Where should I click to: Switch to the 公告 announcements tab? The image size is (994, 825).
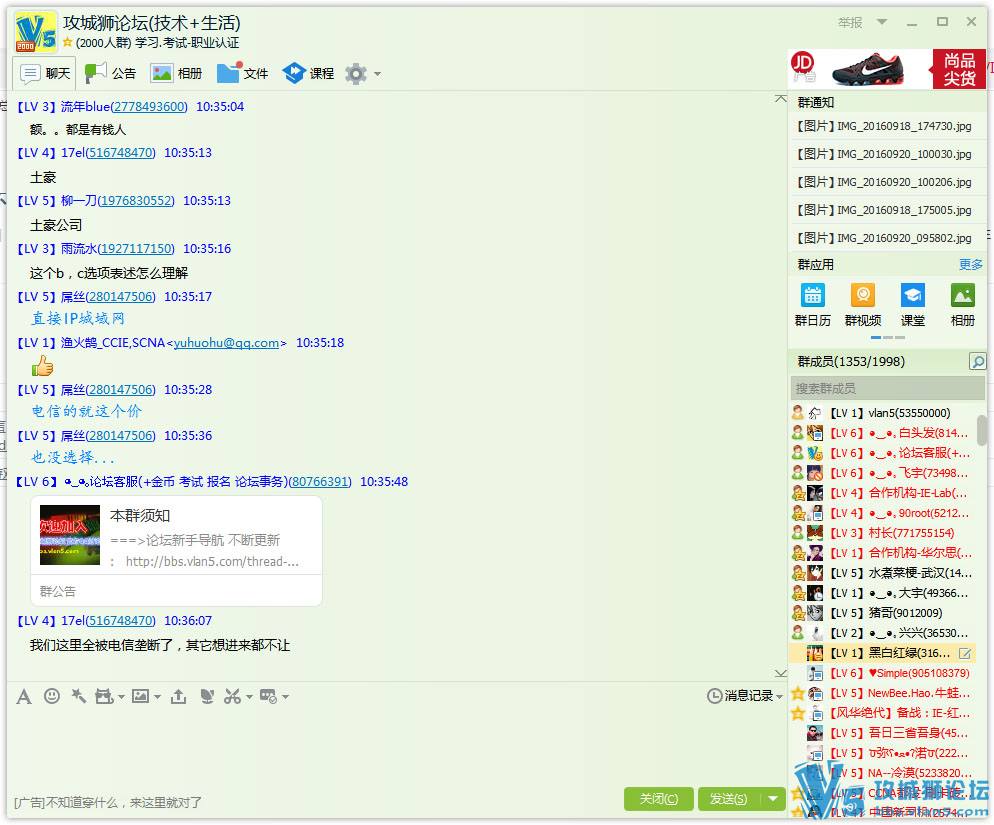pos(110,73)
